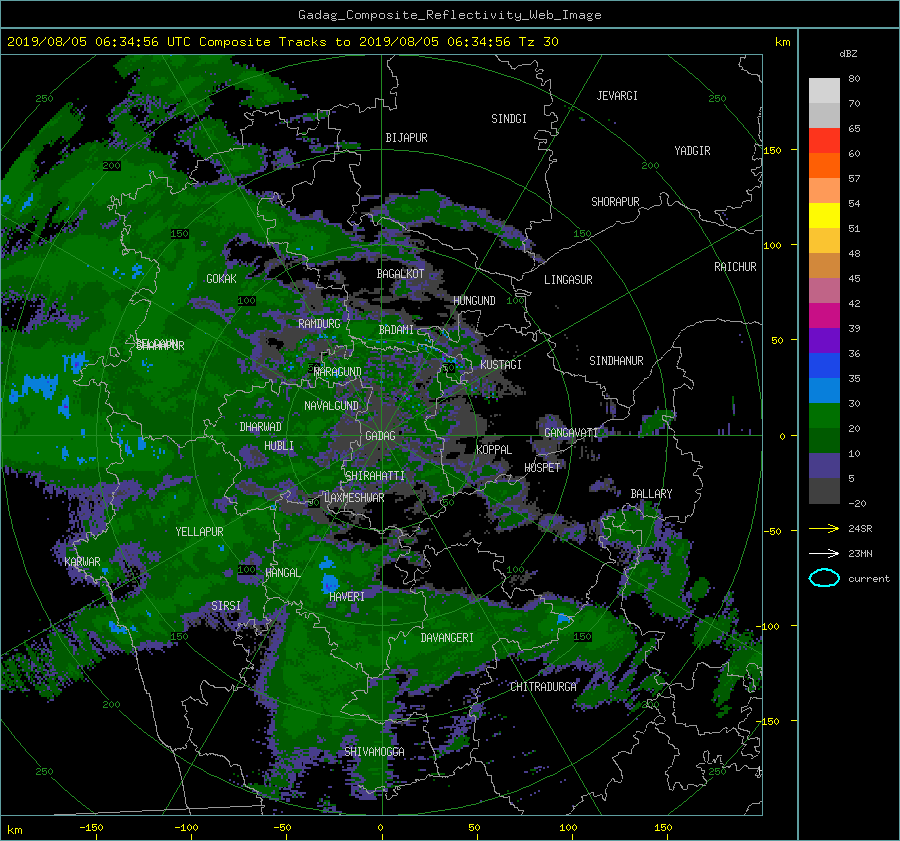Click the HUNGUND city label
The height and width of the screenshot is (841, 900).
click(x=474, y=301)
